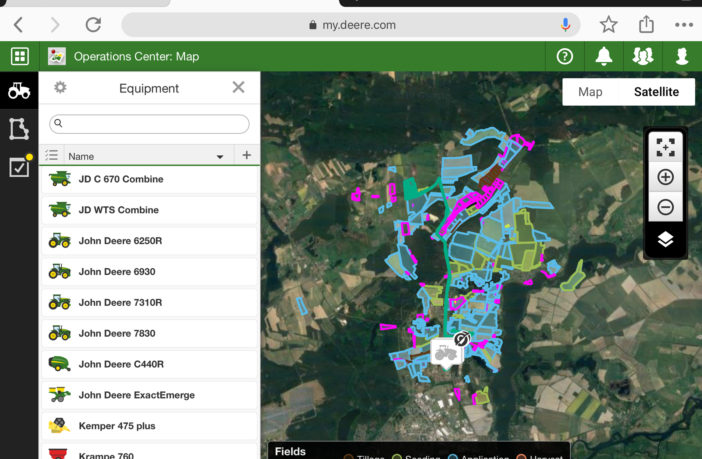Select John Deere C440R baler
Screen dimensions: 702x459
150,364
